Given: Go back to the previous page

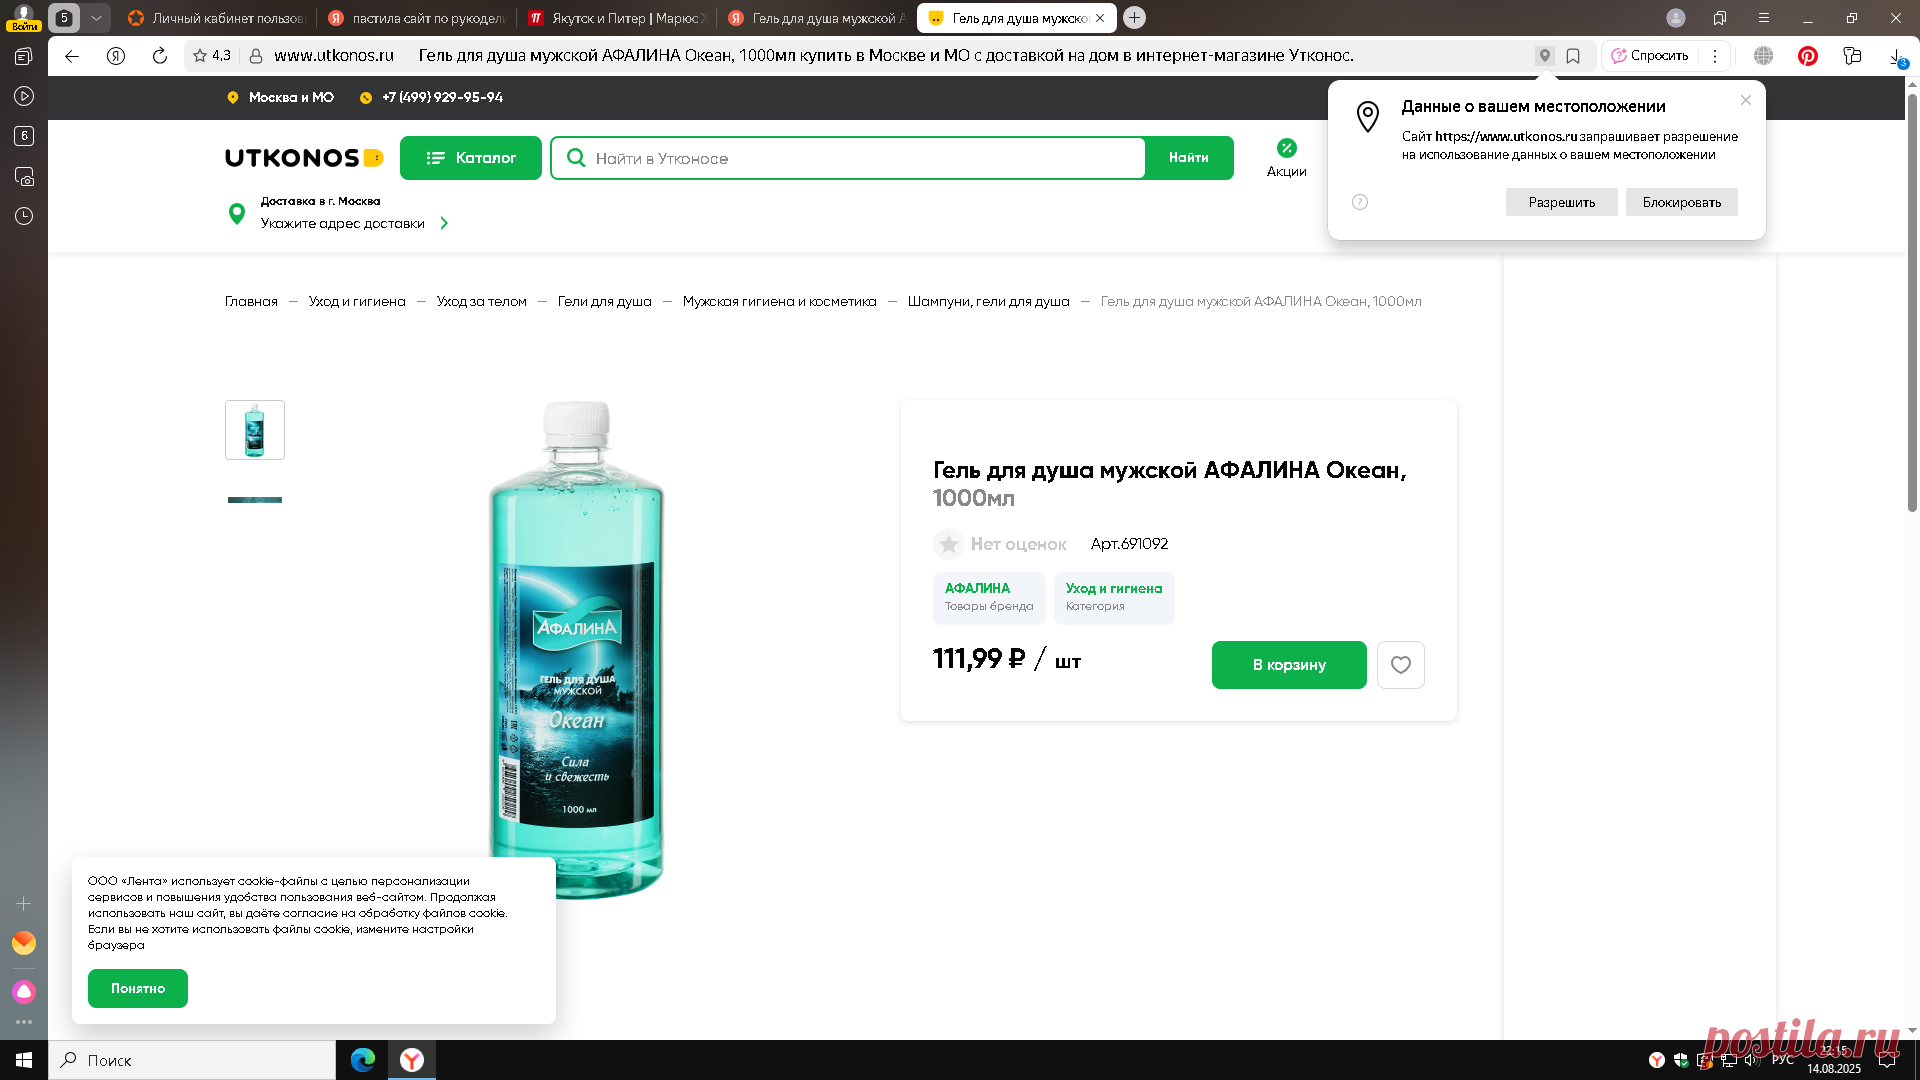Looking at the screenshot, I should [72, 56].
